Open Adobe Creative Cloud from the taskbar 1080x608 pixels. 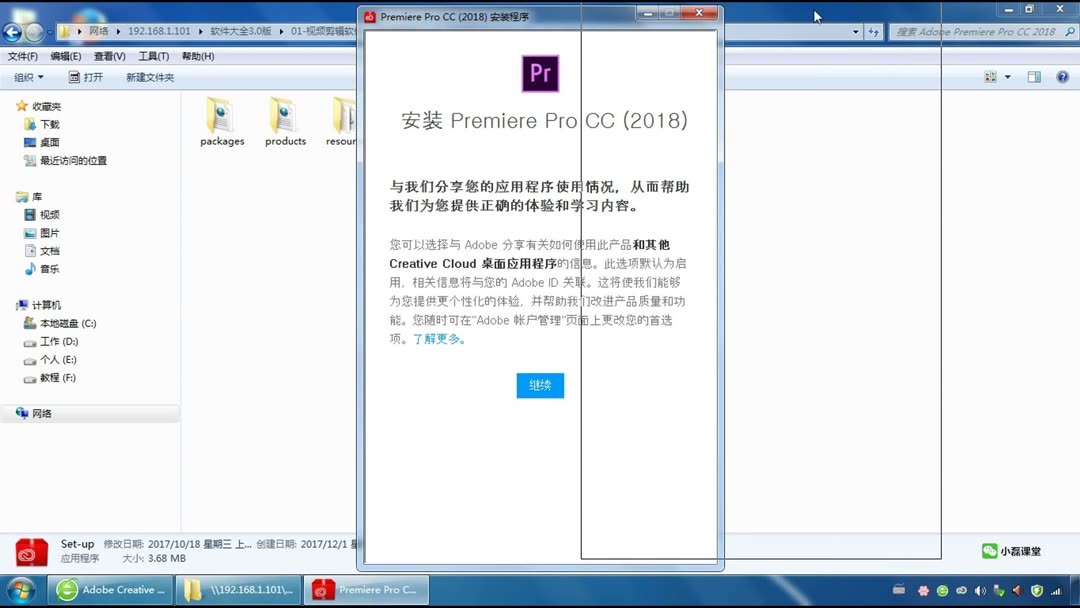point(110,589)
